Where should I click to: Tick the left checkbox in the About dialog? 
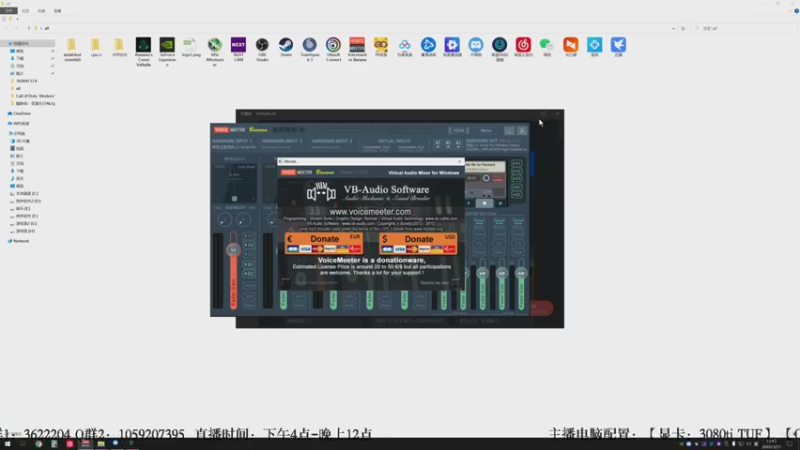(x=286, y=282)
